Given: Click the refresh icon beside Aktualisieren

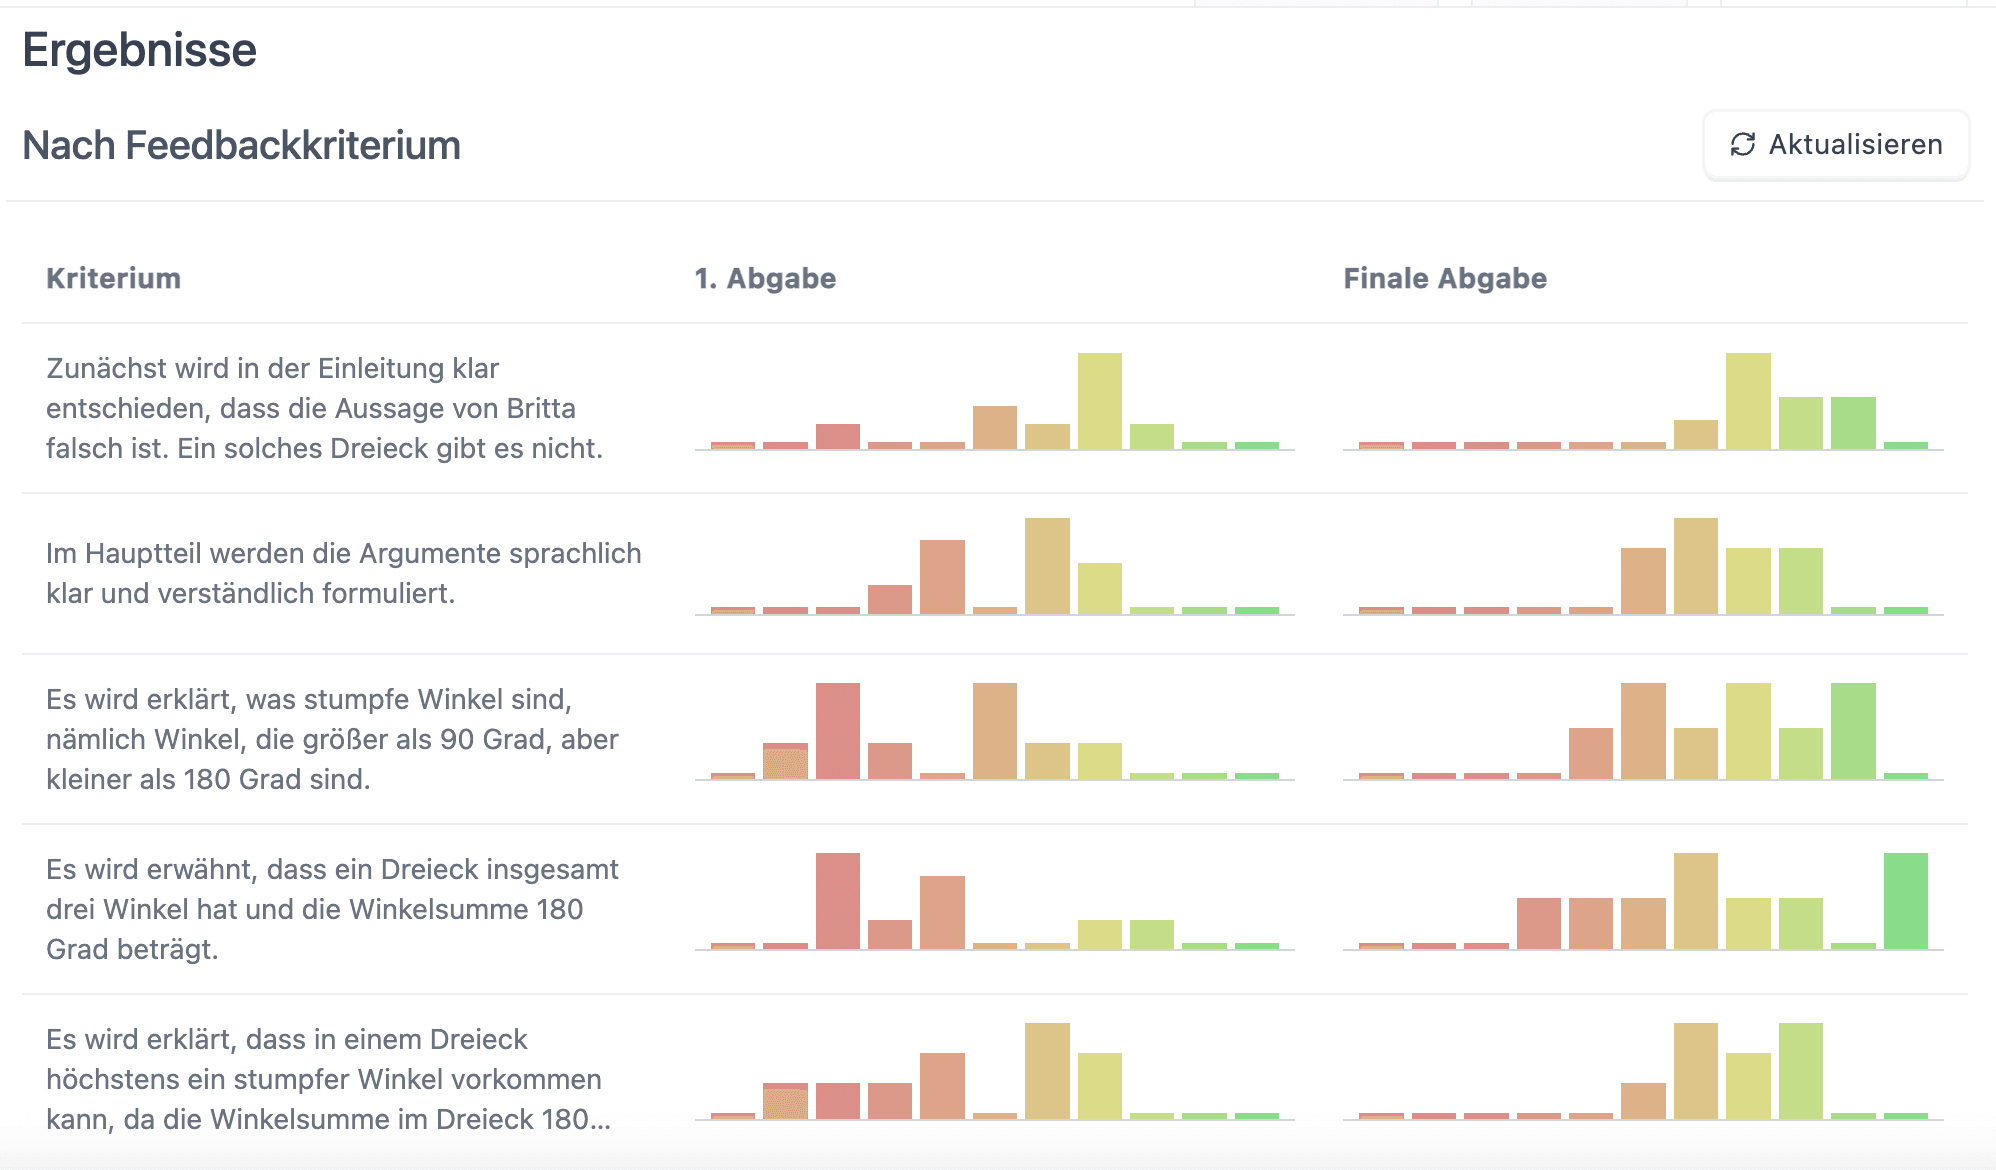Looking at the screenshot, I should 1743,145.
